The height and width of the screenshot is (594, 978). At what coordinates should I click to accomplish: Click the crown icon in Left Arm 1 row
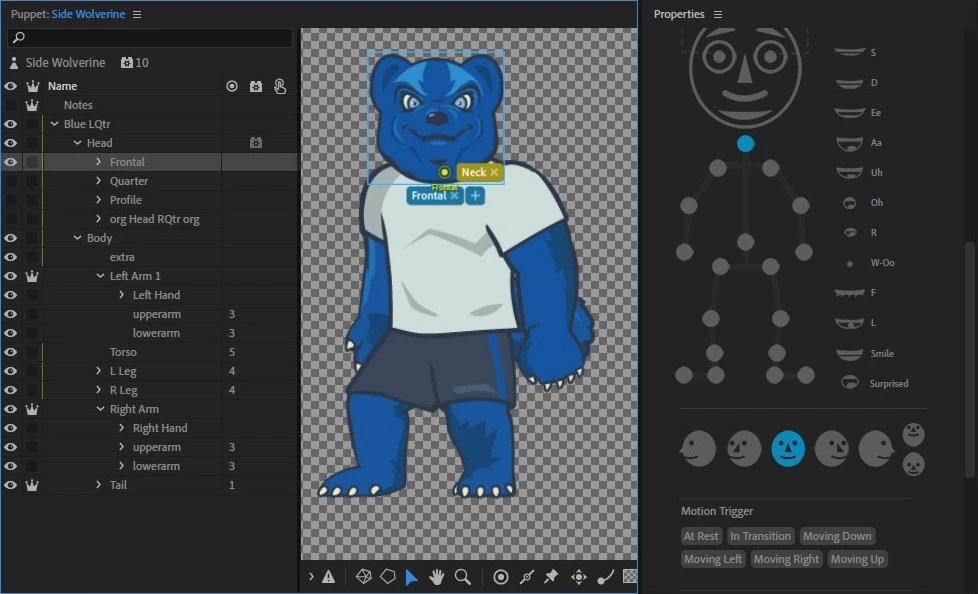[x=32, y=276]
